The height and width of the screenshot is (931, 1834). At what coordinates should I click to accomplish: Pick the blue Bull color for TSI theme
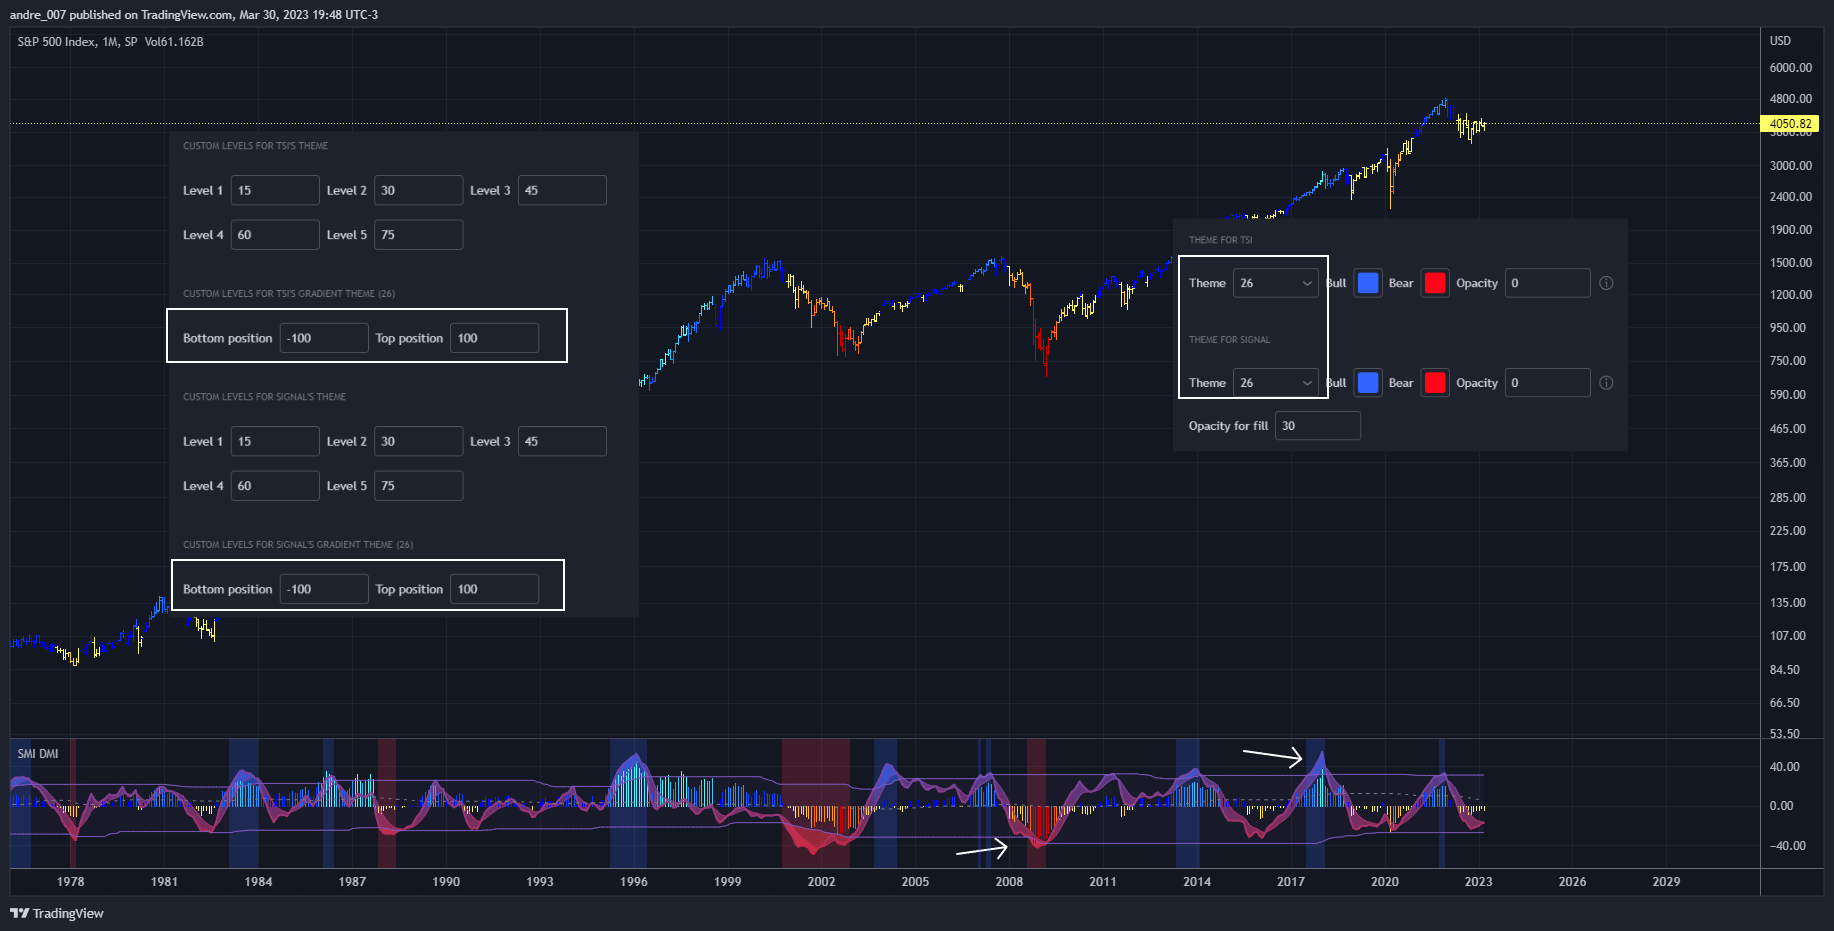click(x=1368, y=283)
